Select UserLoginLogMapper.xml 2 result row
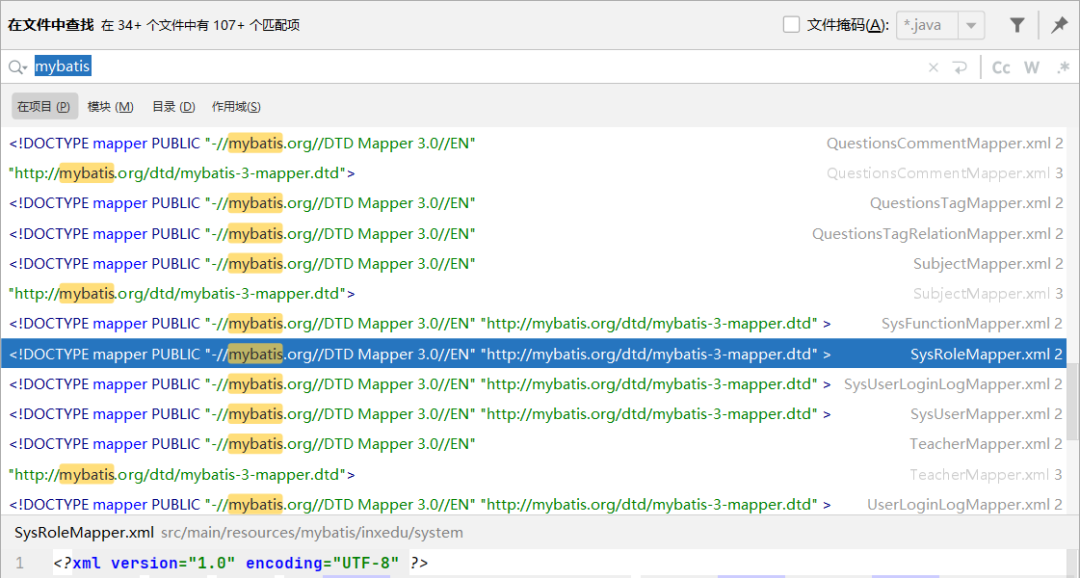The width and height of the screenshot is (1080, 578). pos(534,504)
